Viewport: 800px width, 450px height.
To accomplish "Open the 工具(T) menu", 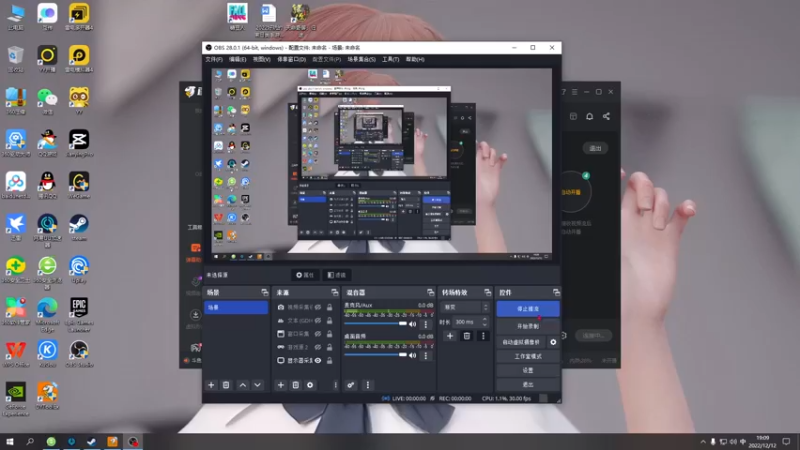I will pos(390,60).
